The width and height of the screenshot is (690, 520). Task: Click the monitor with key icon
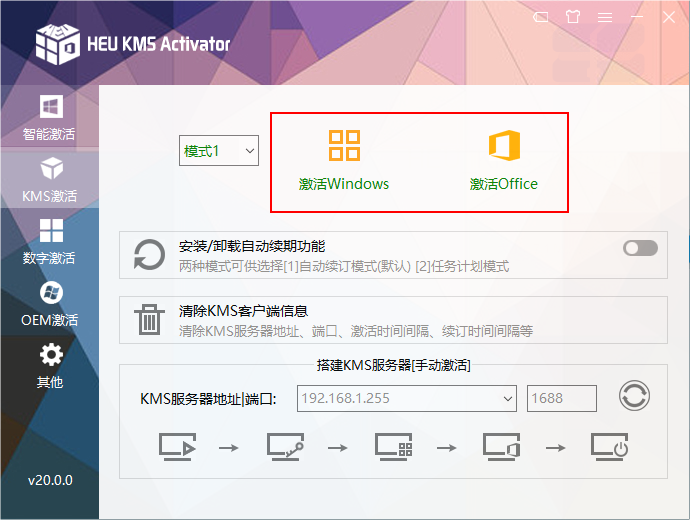pos(285,447)
